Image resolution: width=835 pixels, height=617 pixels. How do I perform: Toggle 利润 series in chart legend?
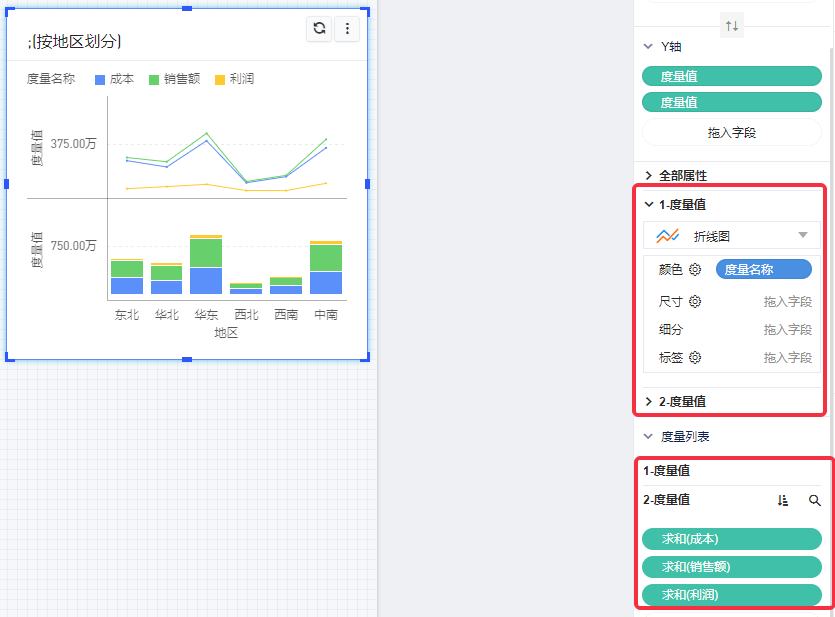[234, 79]
